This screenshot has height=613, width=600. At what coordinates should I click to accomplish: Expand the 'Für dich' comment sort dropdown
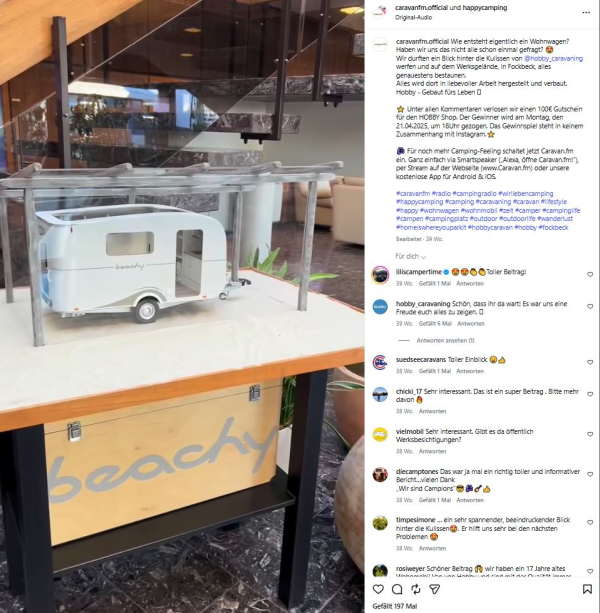[410, 256]
